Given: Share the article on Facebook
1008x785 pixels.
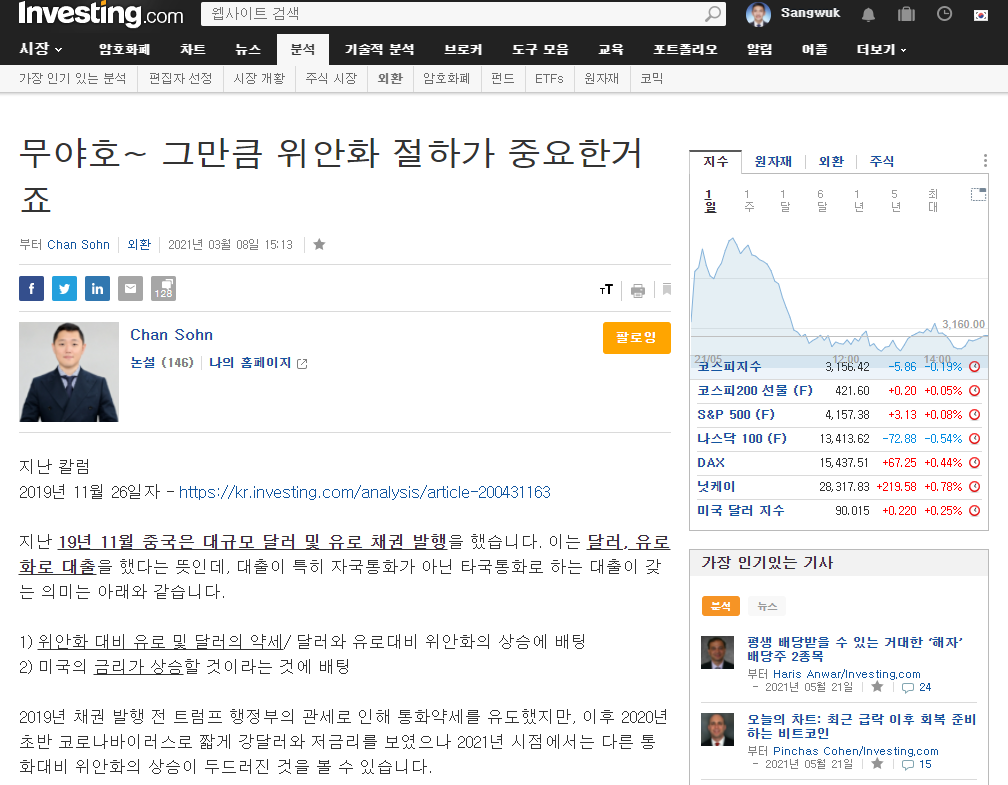Looking at the screenshot, I should click(x=31, y=288).
